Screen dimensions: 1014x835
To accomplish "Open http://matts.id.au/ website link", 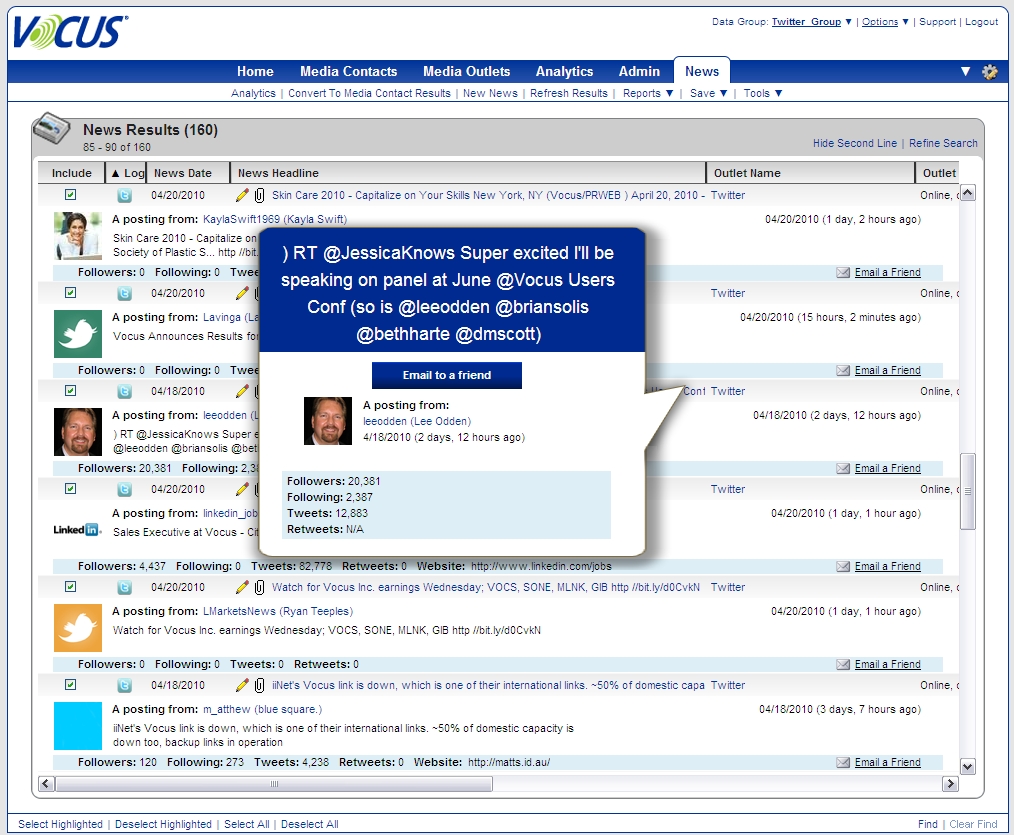I will click(x=509, y=763).
